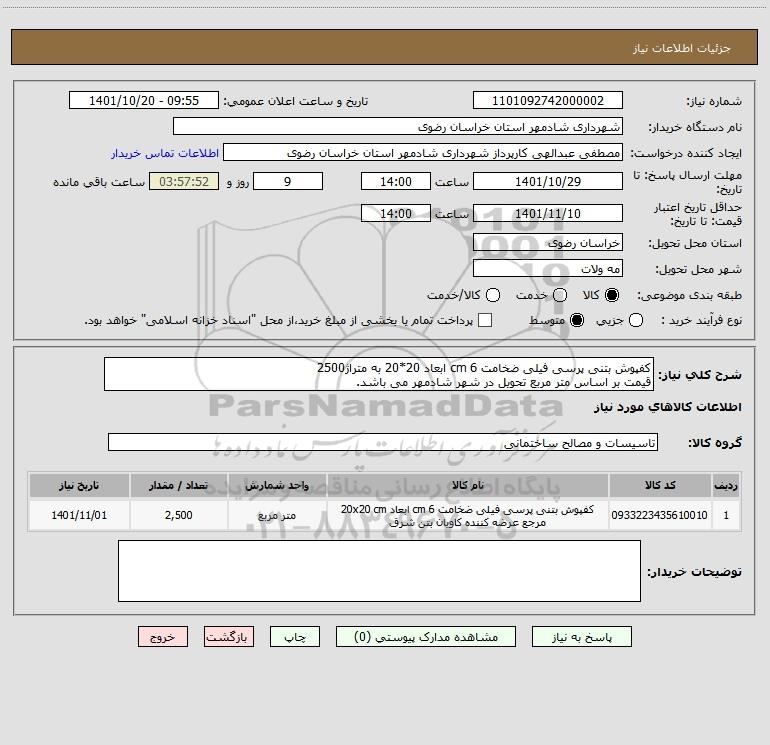Click the price validity date 1401/11/10
The height and width of the screenshot is (745, 770).
tap(548, 214)
